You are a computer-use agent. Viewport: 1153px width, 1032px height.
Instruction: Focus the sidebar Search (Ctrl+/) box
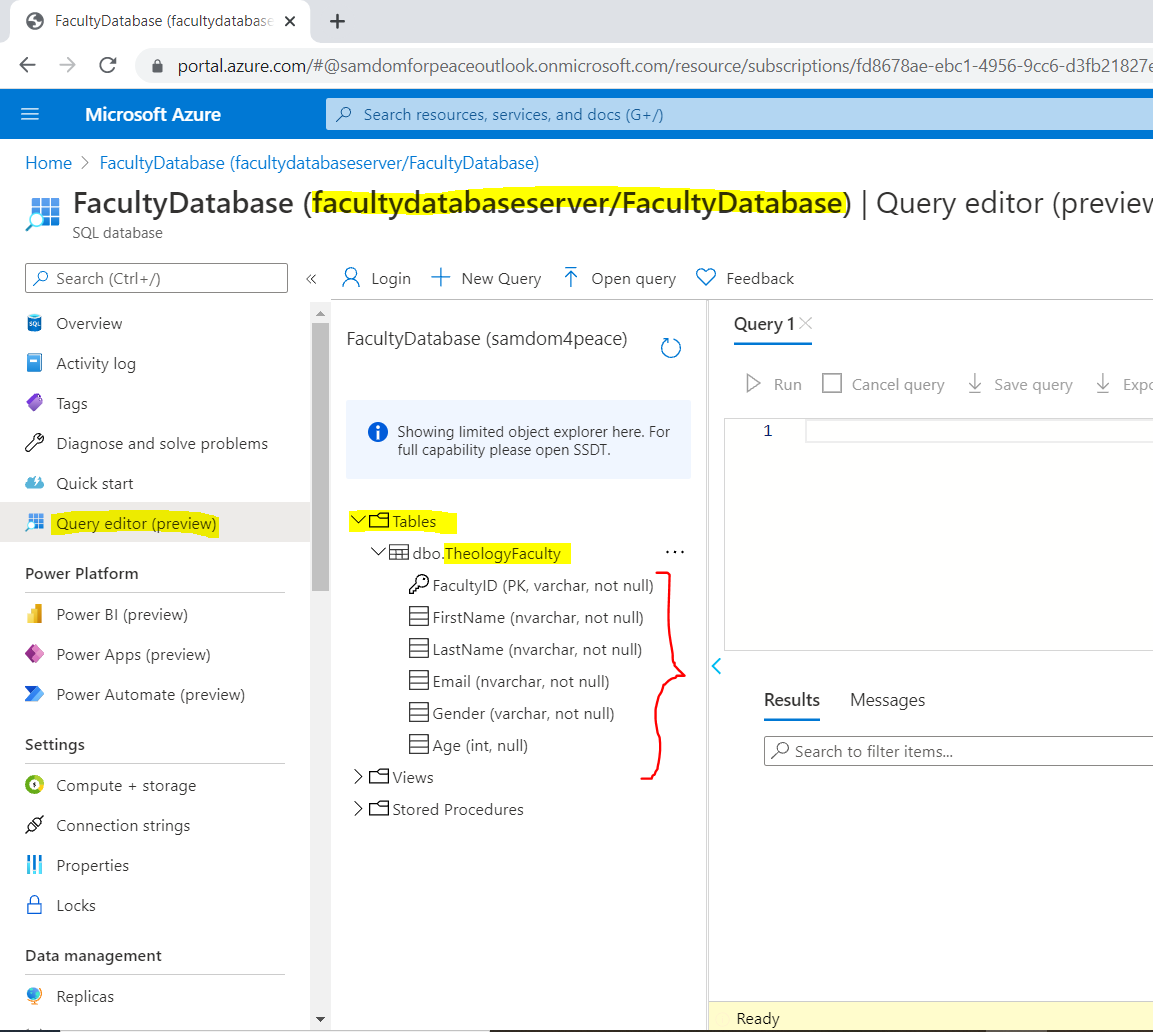(157, 278)
